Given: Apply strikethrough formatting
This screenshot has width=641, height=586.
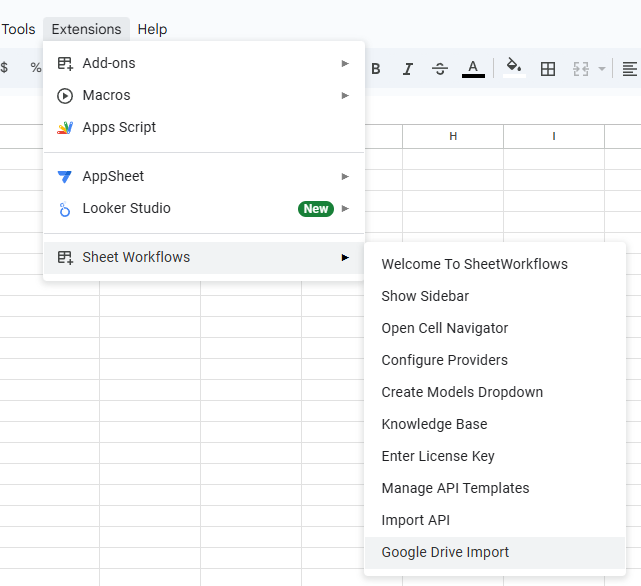Looking at the screenshot, I should coord(440,69).
